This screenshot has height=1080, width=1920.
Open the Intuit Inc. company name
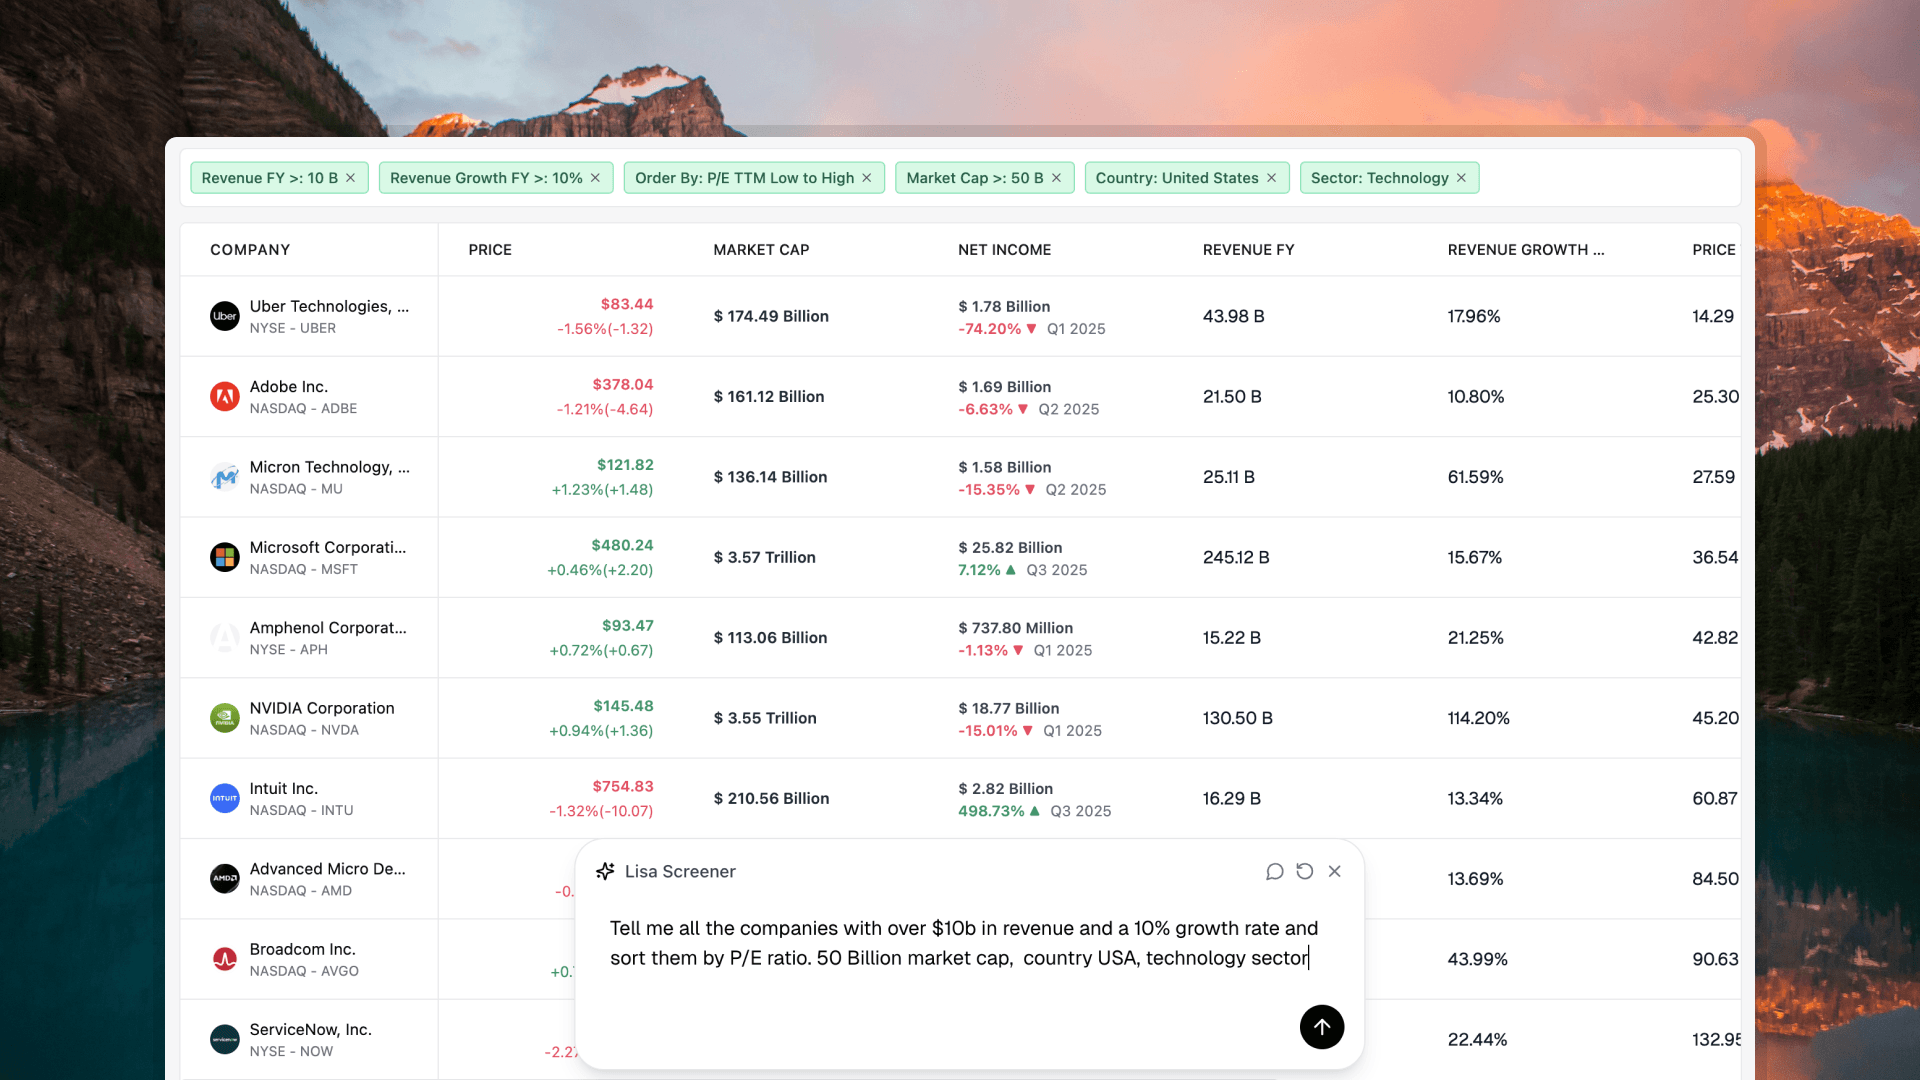click(x=284, y=788)
